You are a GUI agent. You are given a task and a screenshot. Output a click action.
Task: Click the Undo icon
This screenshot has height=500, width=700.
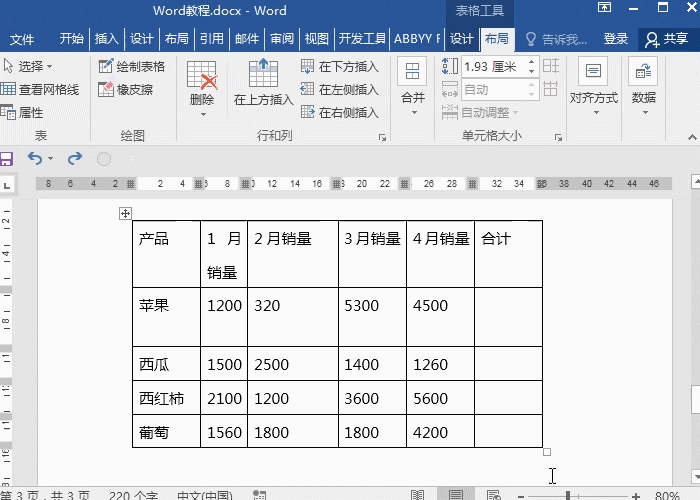35,158
